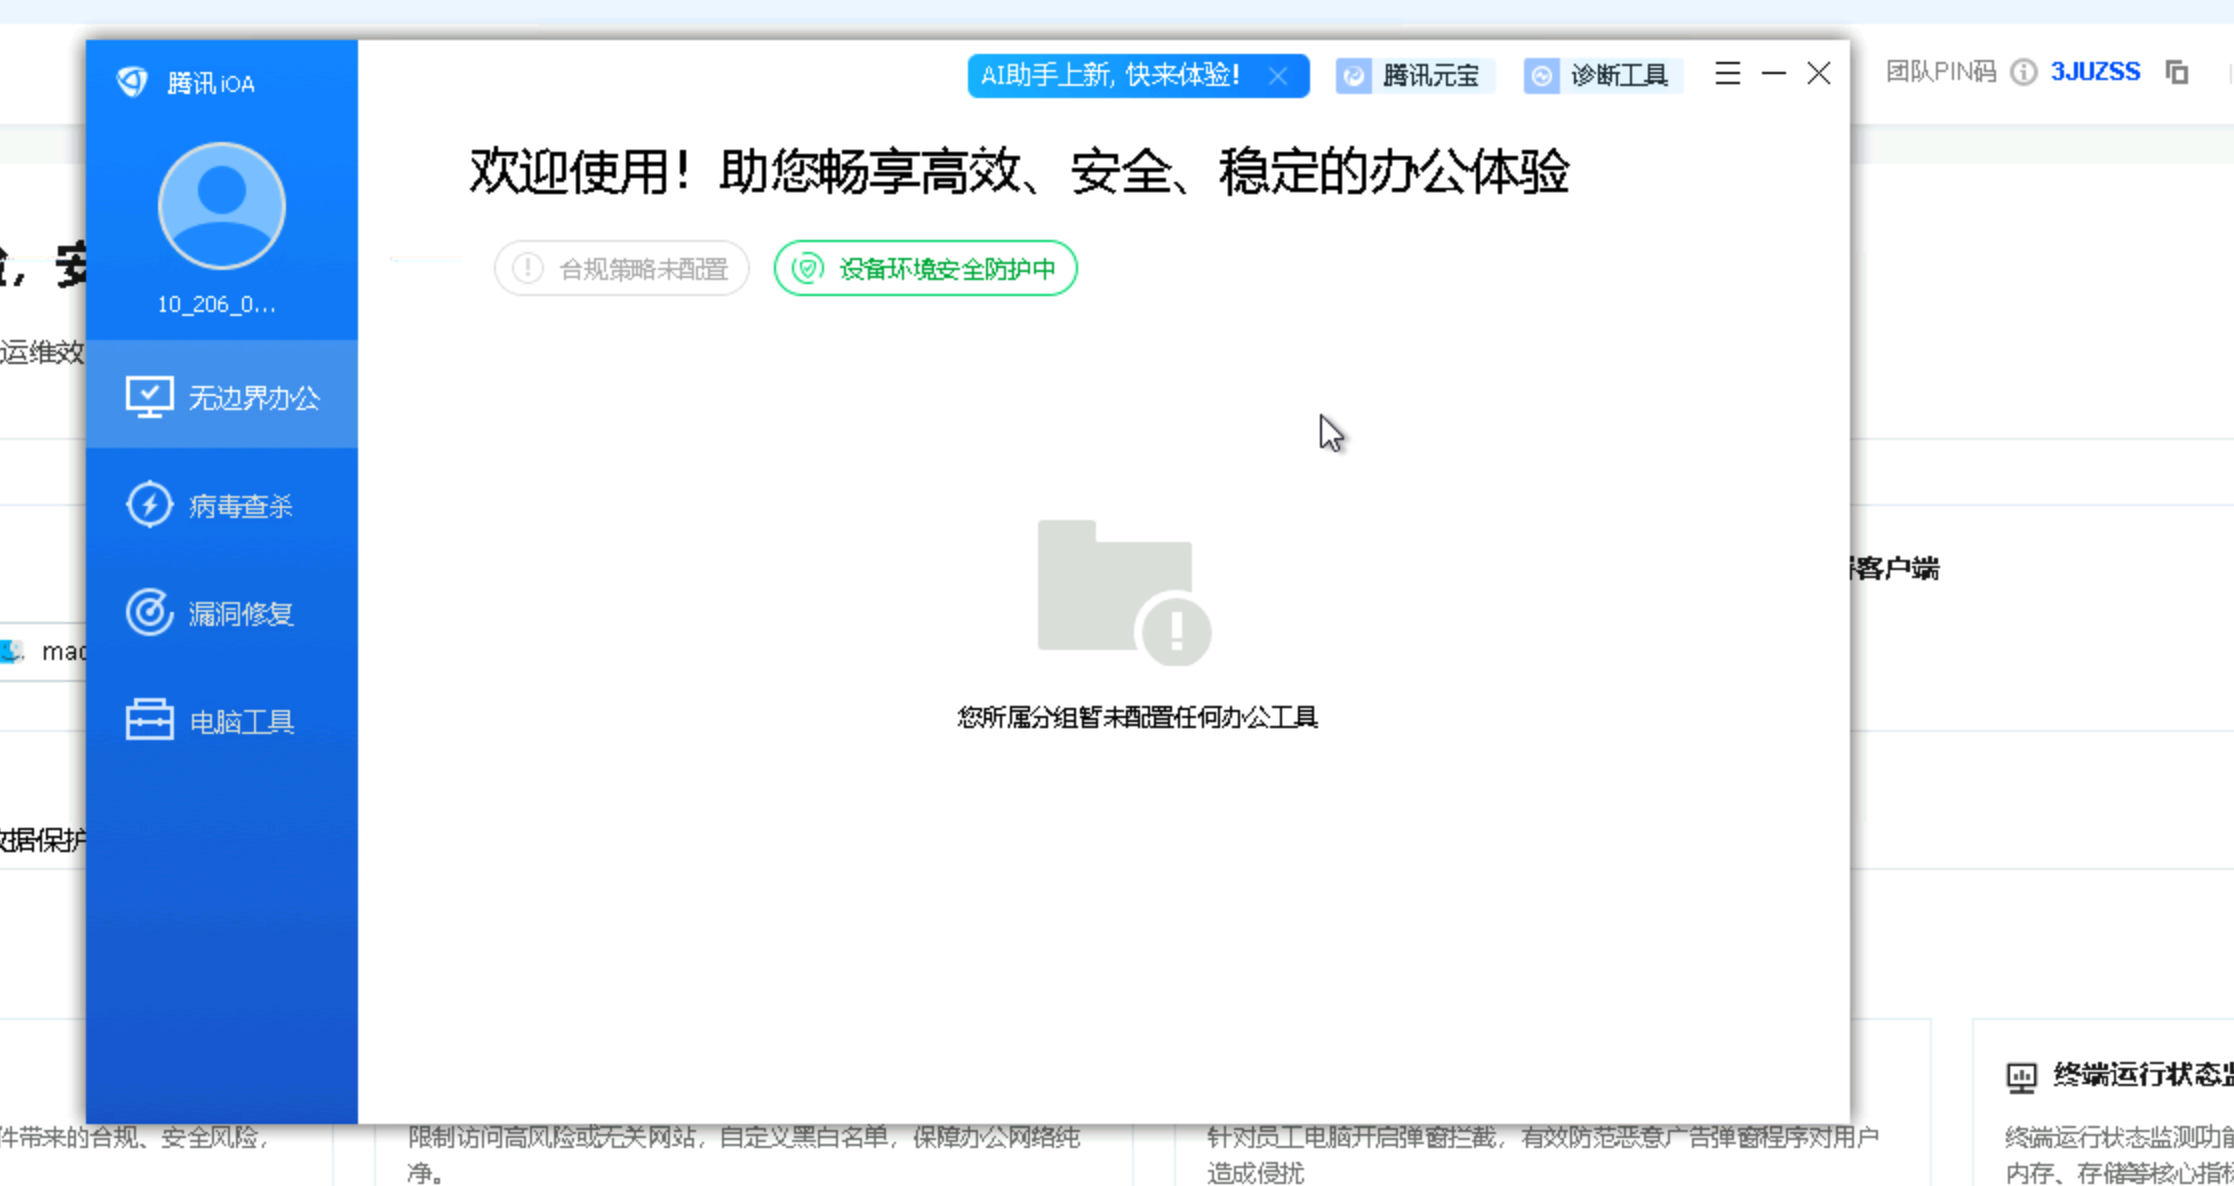Minimize the Tencent iOA window
The image size is (2234, 1186).
1773,73
